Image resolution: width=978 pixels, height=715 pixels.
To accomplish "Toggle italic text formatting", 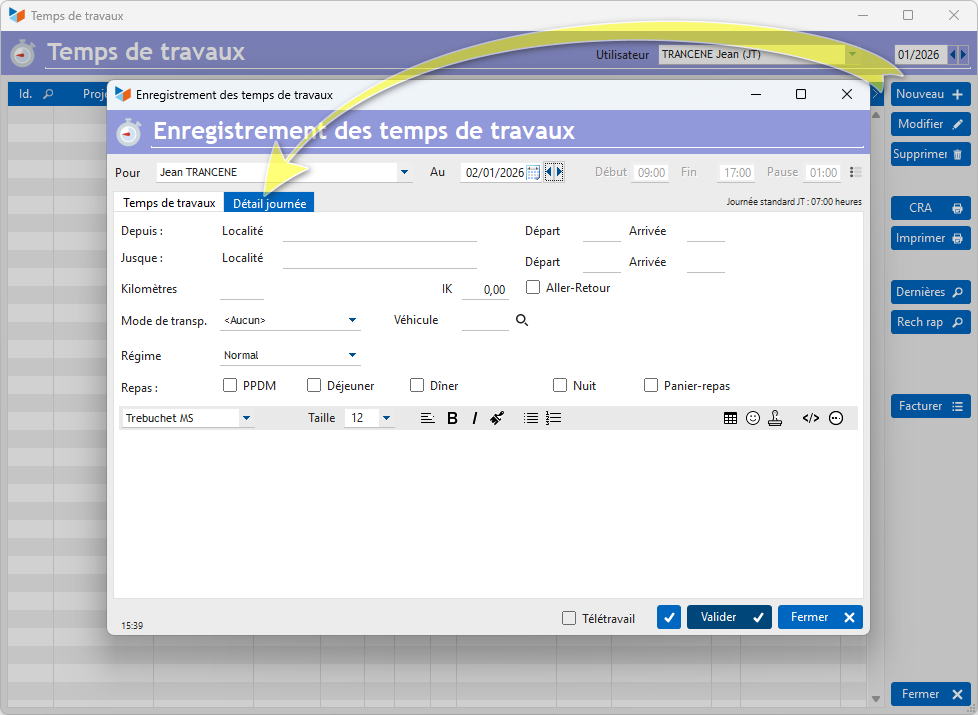I will coord(474,419).
